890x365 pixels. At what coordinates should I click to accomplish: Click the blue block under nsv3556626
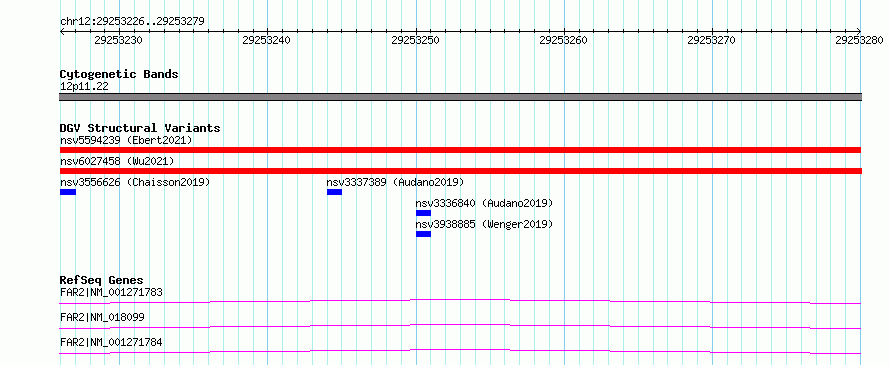[68, 192]
